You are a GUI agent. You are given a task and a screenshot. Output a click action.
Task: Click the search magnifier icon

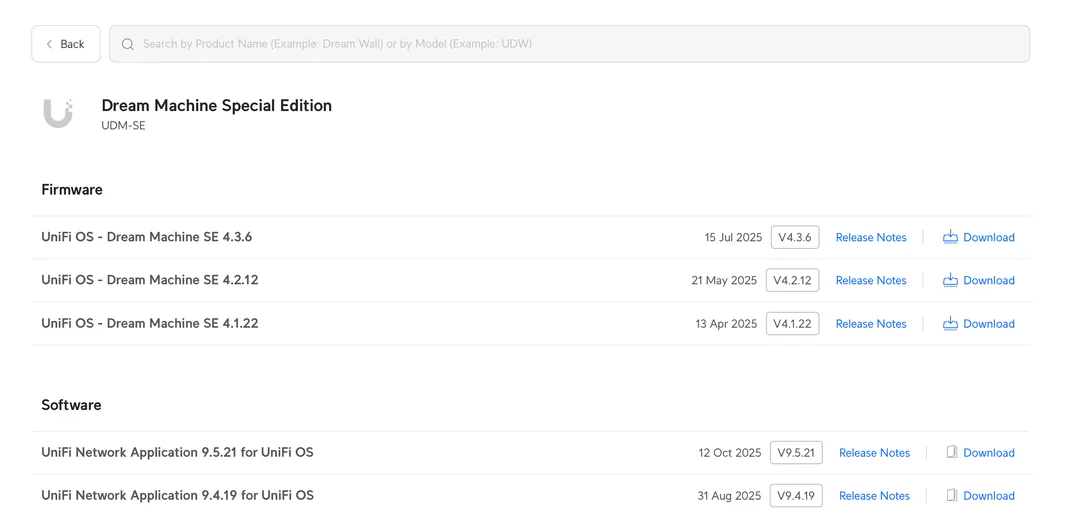coord(128,44)
